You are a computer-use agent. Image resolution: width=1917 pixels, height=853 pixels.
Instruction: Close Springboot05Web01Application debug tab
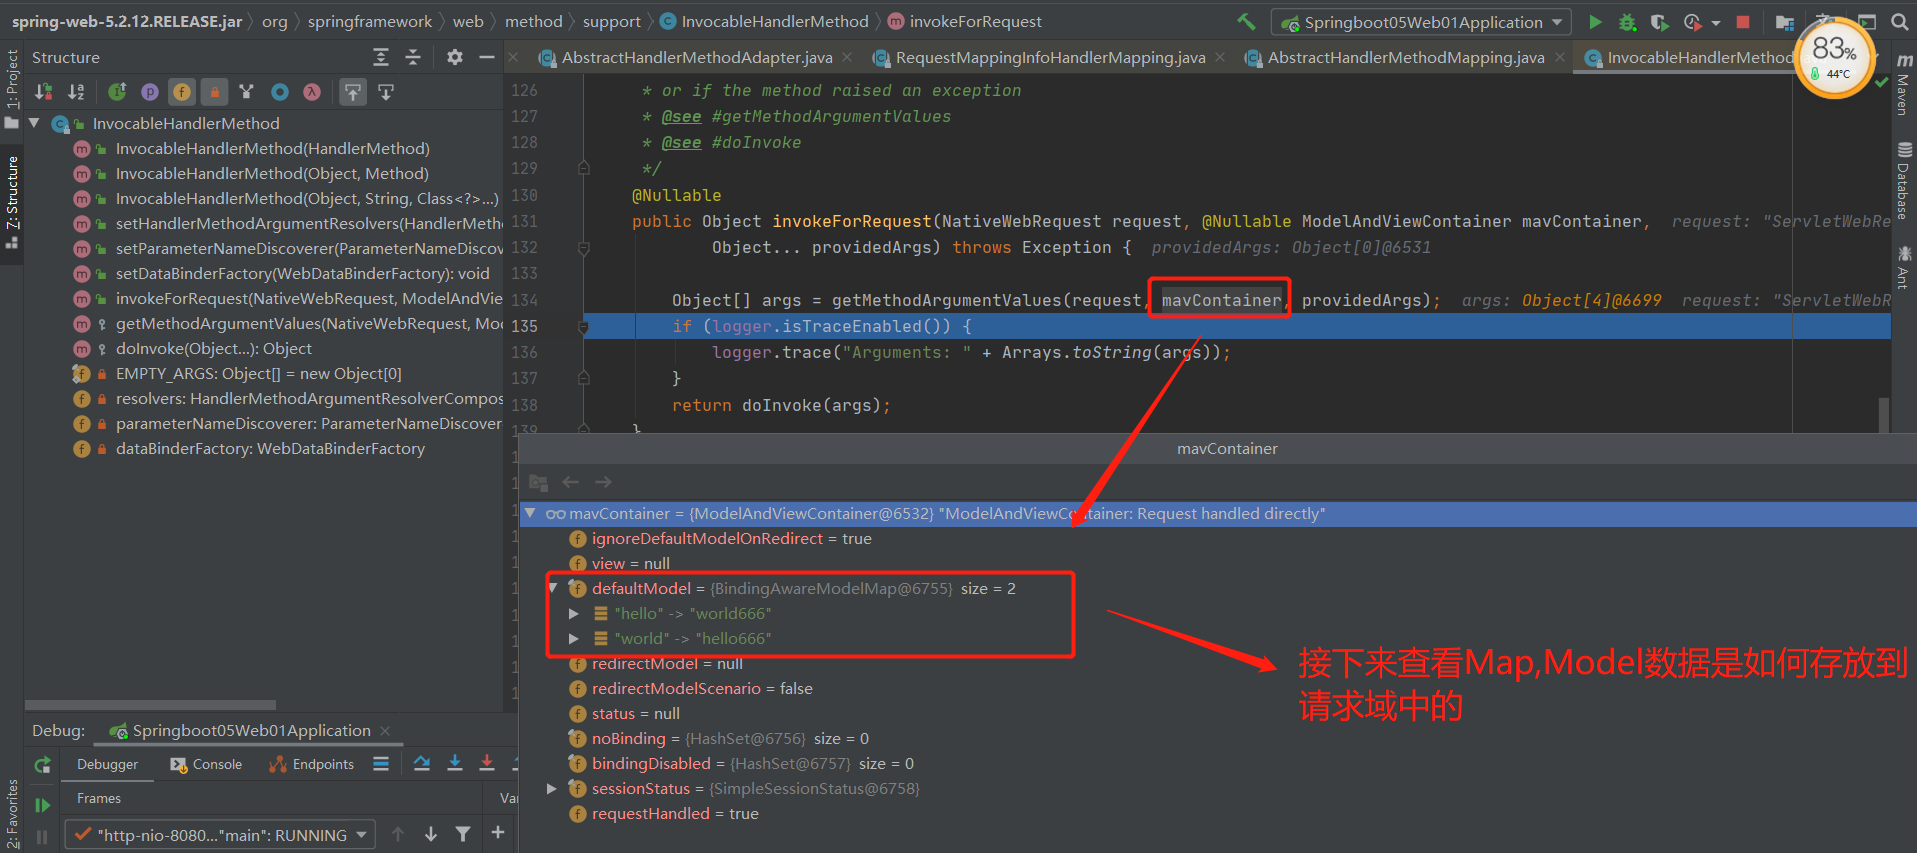pyautogui.click(x=385, y=731)
